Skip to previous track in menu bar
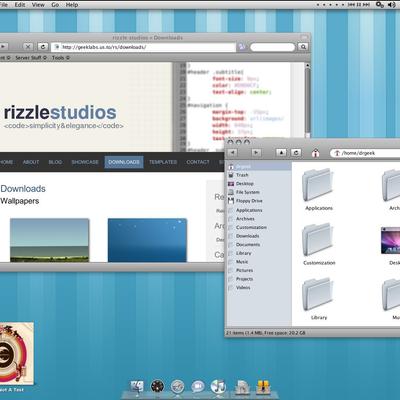Viewport: 400px width, 400px height. pyautogui.click(x=351, y=5)
